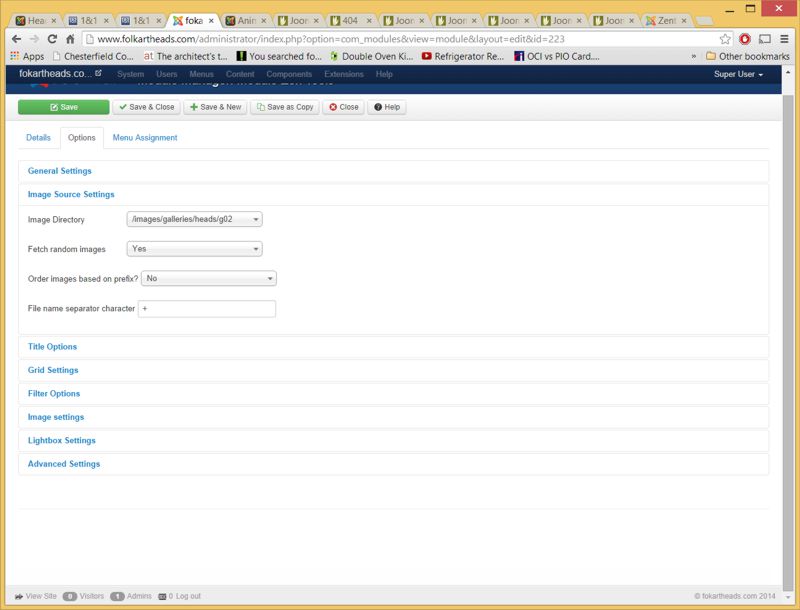Show hidden bookmarks chevron
Screen dimensions: 800x610
coord(694,56)
